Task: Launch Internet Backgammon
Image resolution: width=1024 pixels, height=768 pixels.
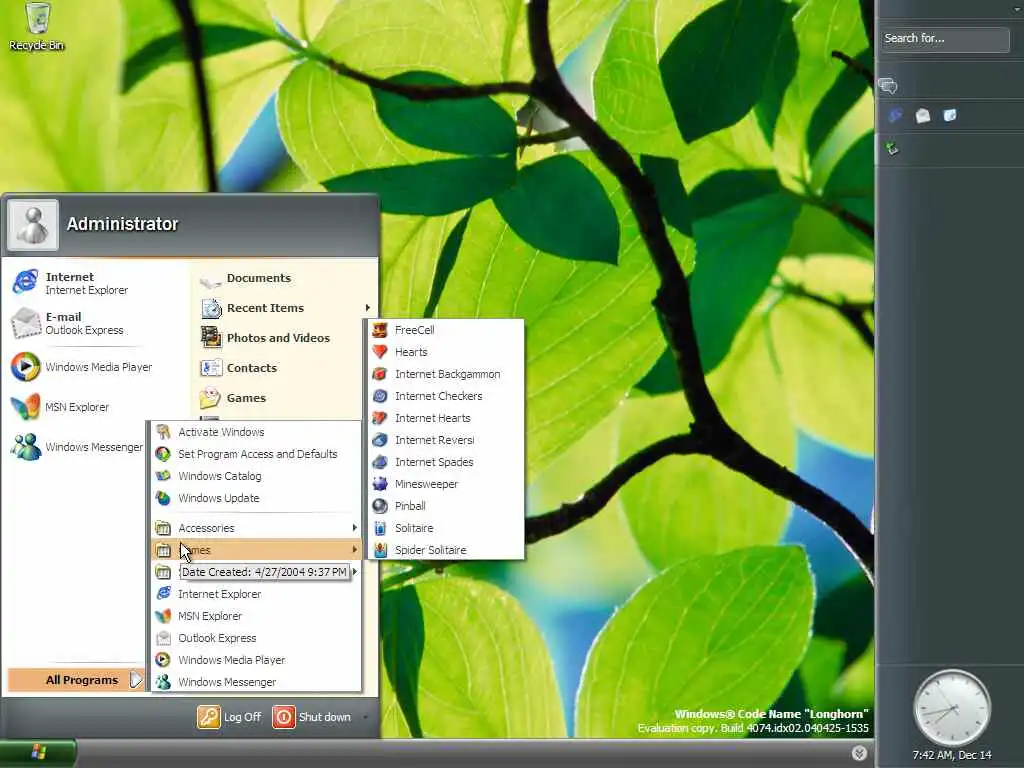Action: [447, 374]
